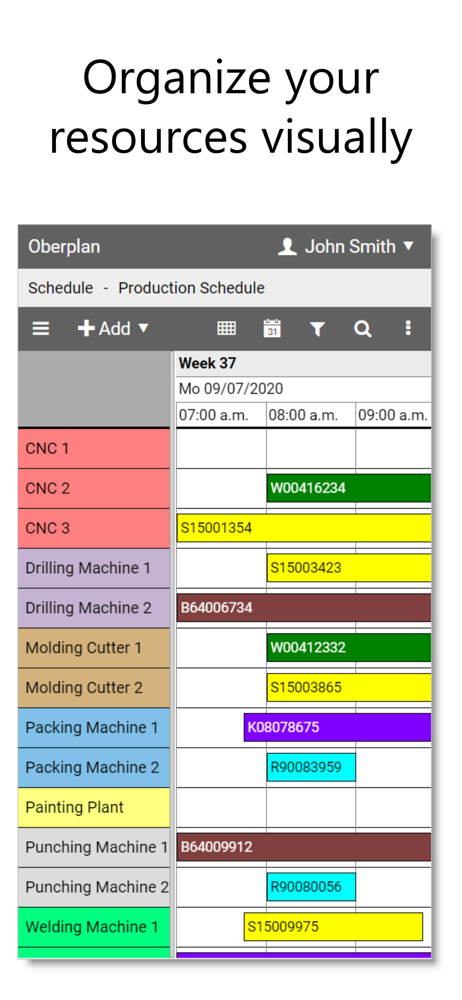Screen dimensions: 462x1000
Task: Open the three-dot more options icon
Action: point(408,328)
